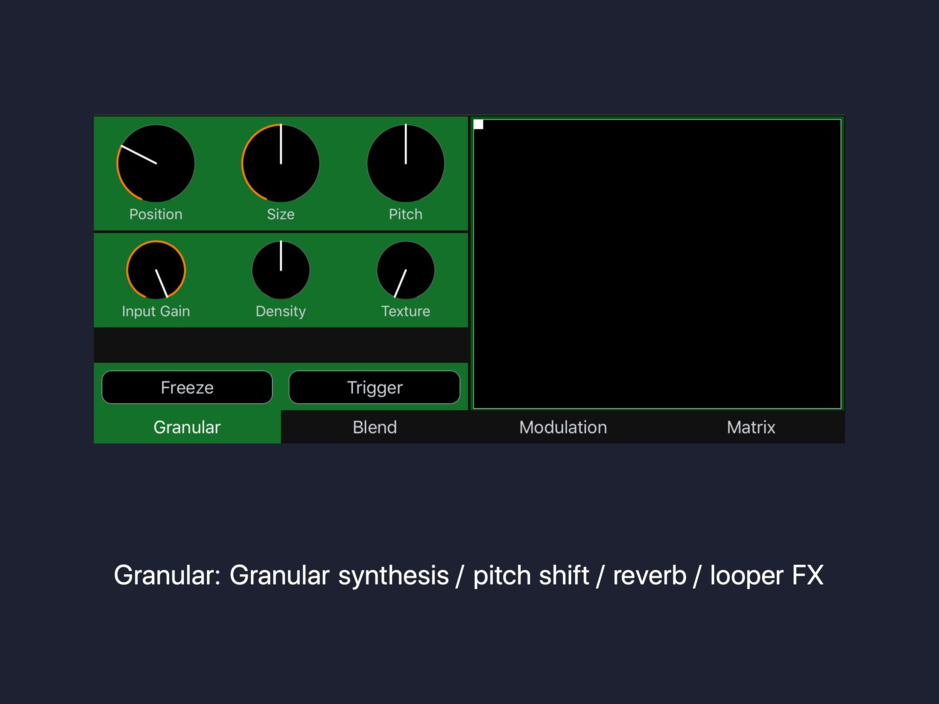Click the Texture knob
Image resolution: width=939 pixels, height=704 pixels.
[x=405, y=270]
